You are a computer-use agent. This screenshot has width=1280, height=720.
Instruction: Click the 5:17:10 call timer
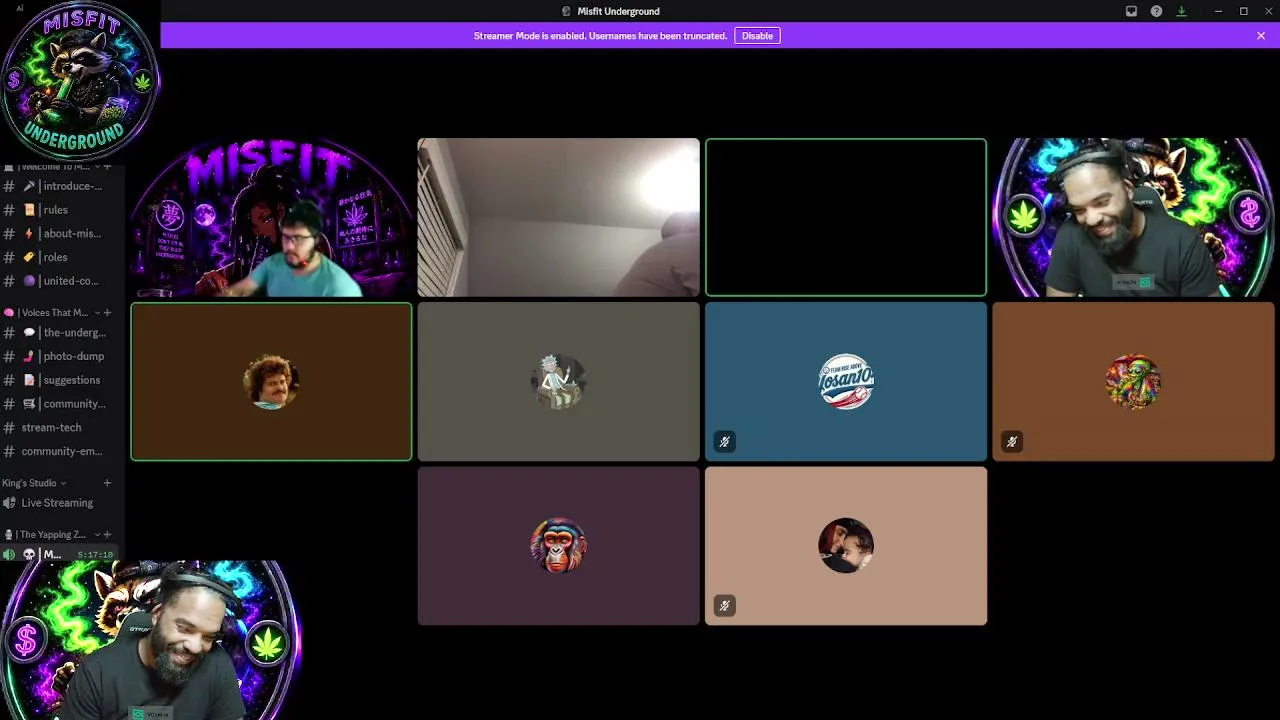[95, 555]
